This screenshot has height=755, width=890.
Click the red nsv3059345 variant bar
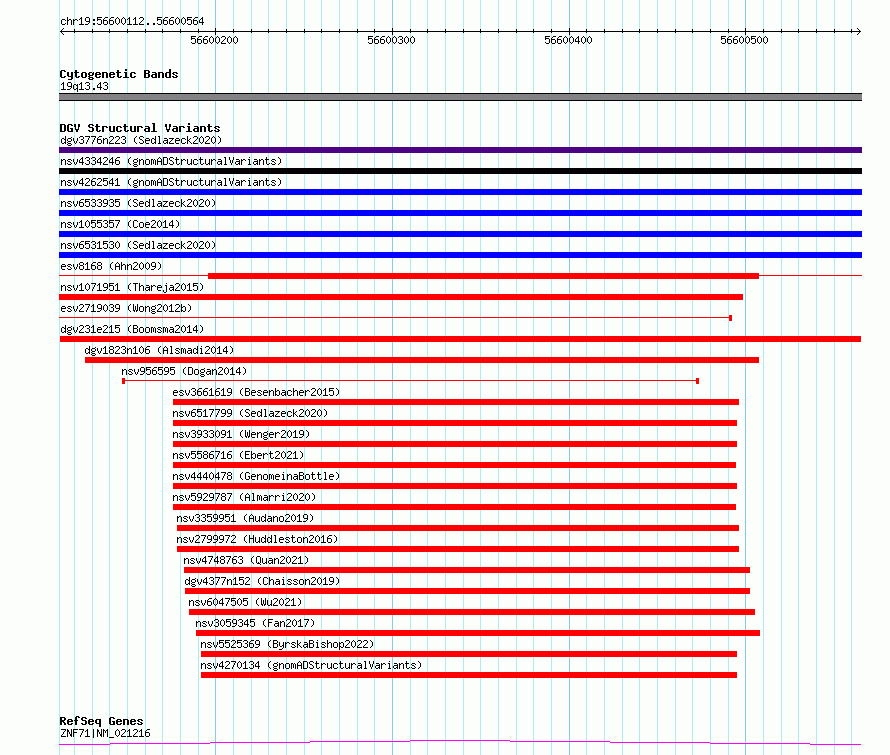[x=478, y=633]
